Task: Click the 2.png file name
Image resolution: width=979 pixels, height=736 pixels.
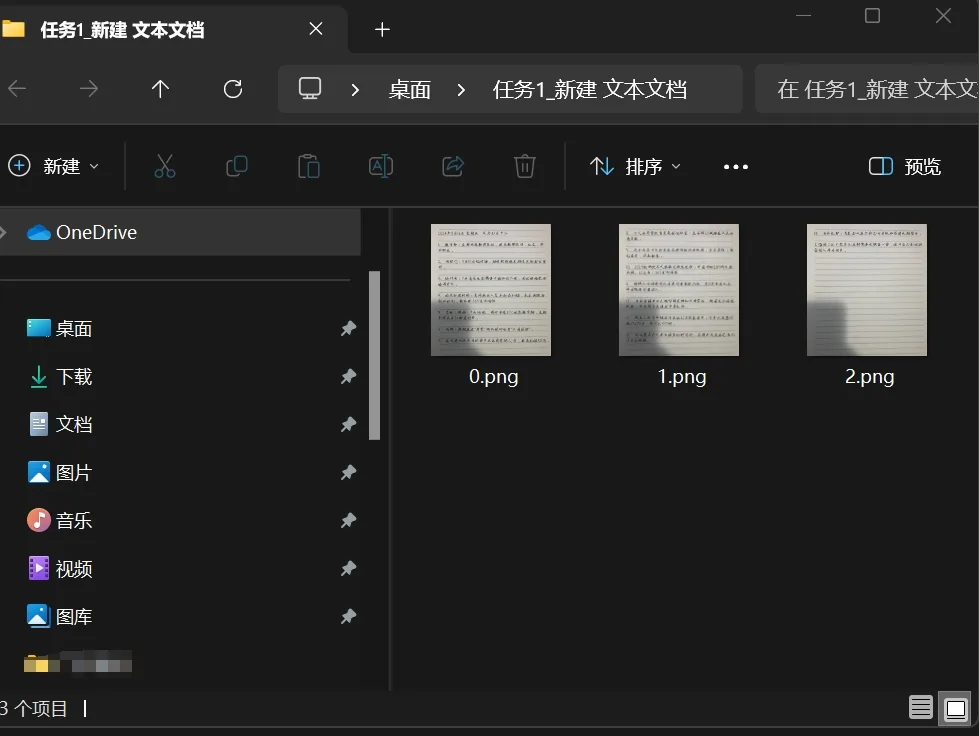Action: click(869, 376)
